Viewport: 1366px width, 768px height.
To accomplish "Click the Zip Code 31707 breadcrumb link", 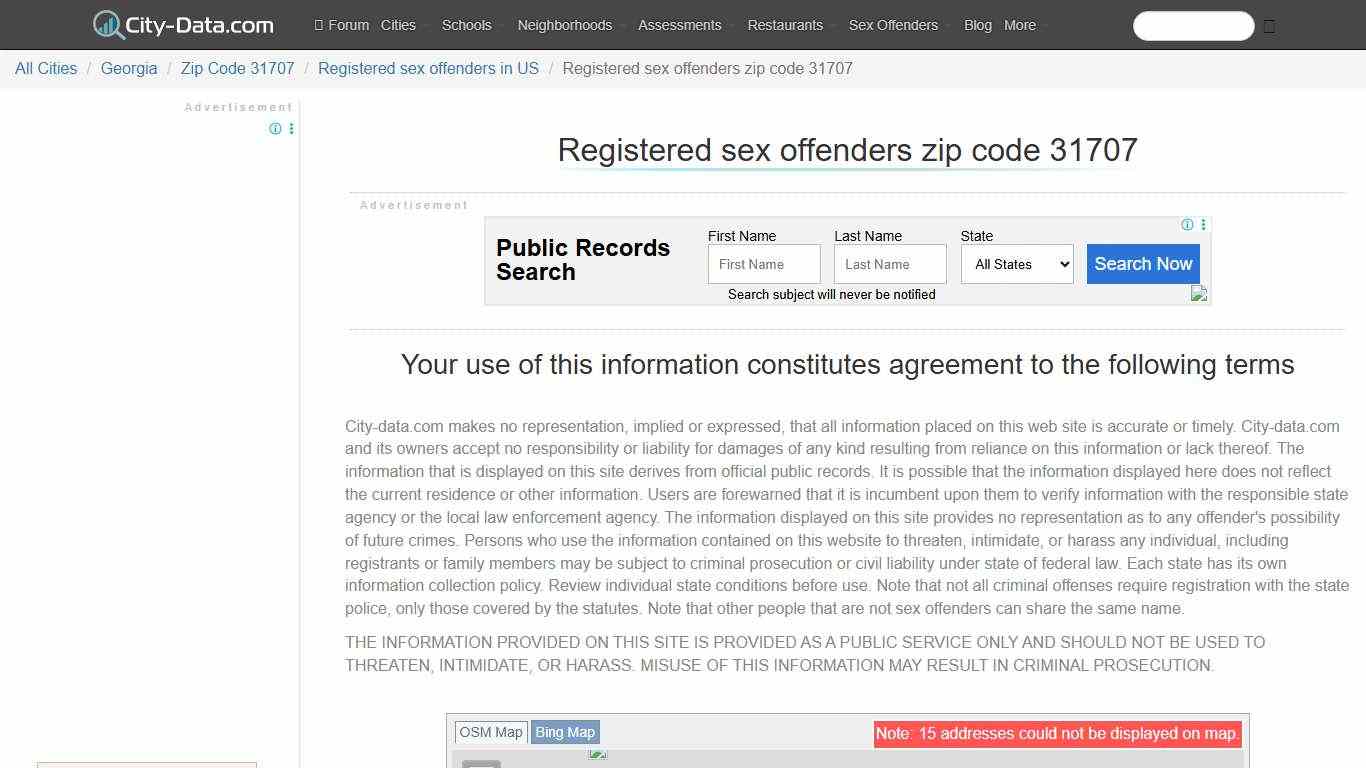I will 237,68.
